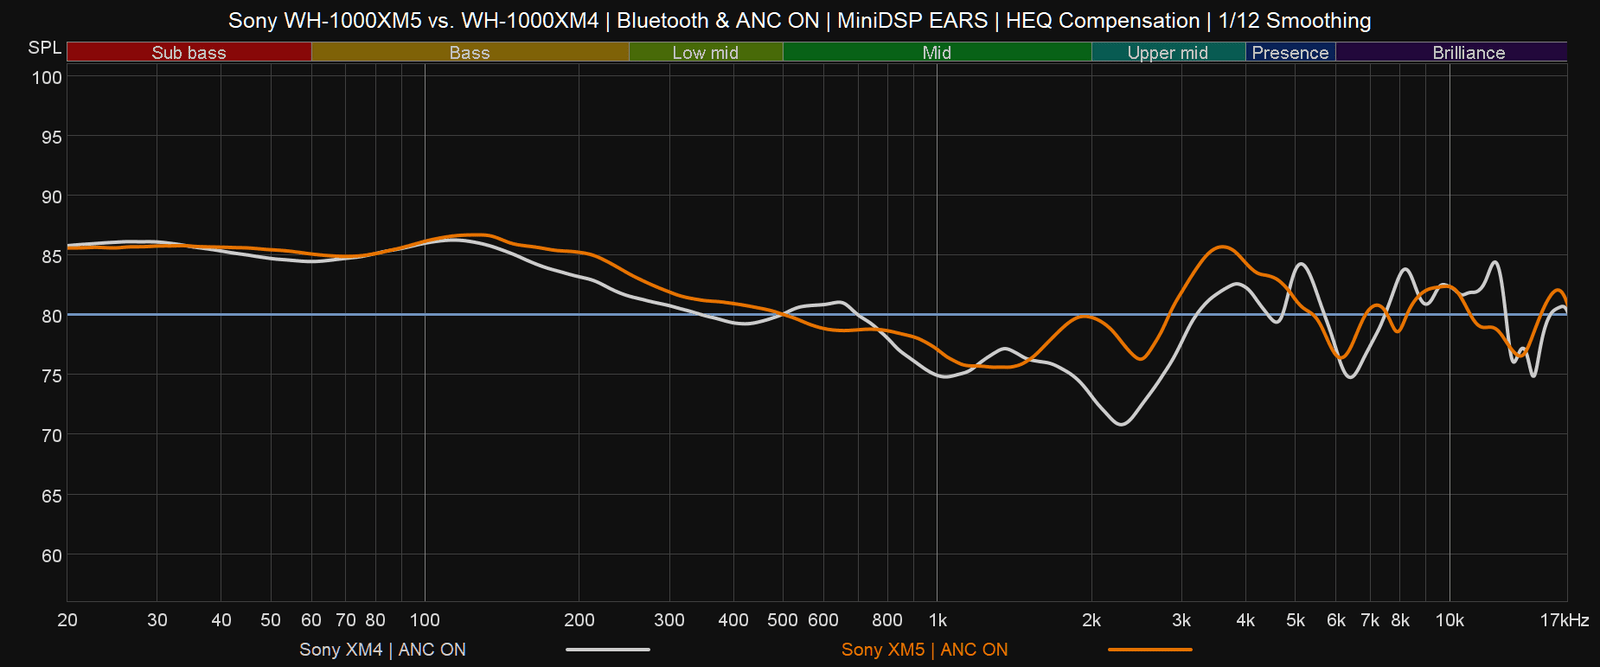Click the SPL axis label
Viewport: 1600px width, 667px height.
point(45,48)
